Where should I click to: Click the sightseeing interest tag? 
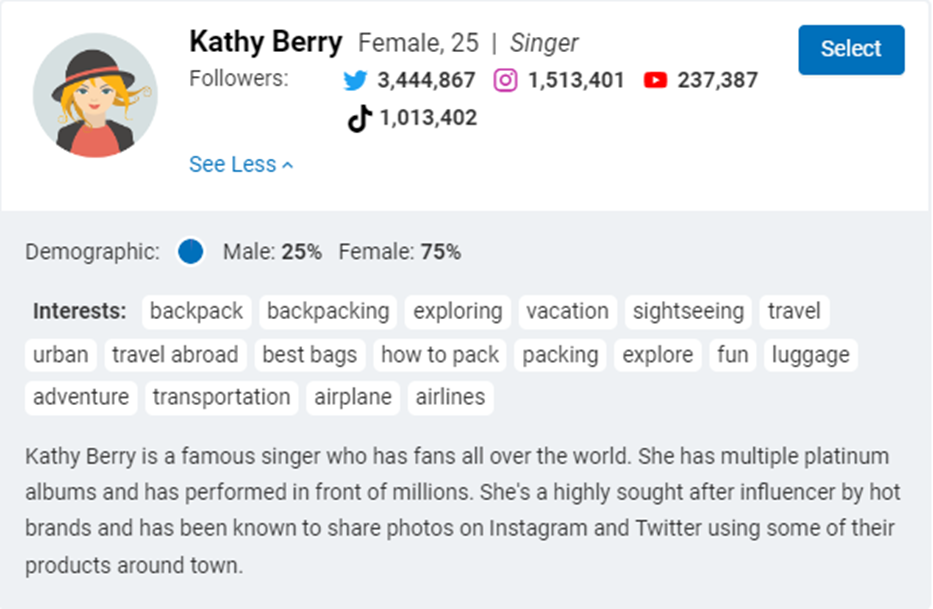(x=688, y=311)
